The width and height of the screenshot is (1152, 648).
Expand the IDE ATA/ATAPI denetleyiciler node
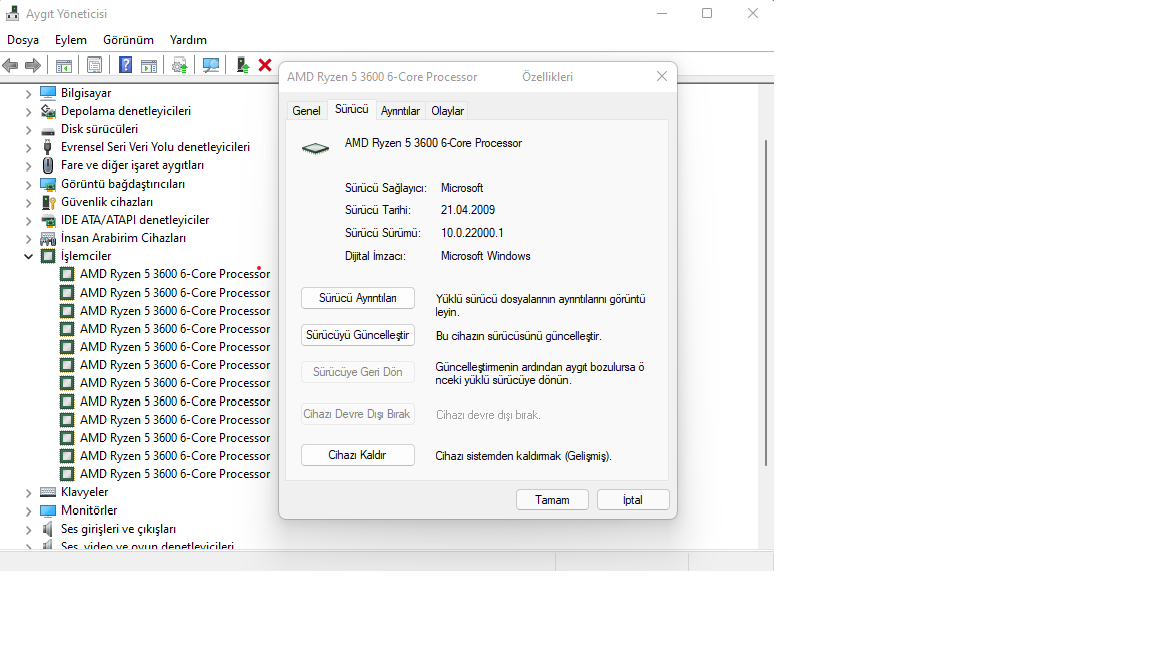(x=28, y=220)
